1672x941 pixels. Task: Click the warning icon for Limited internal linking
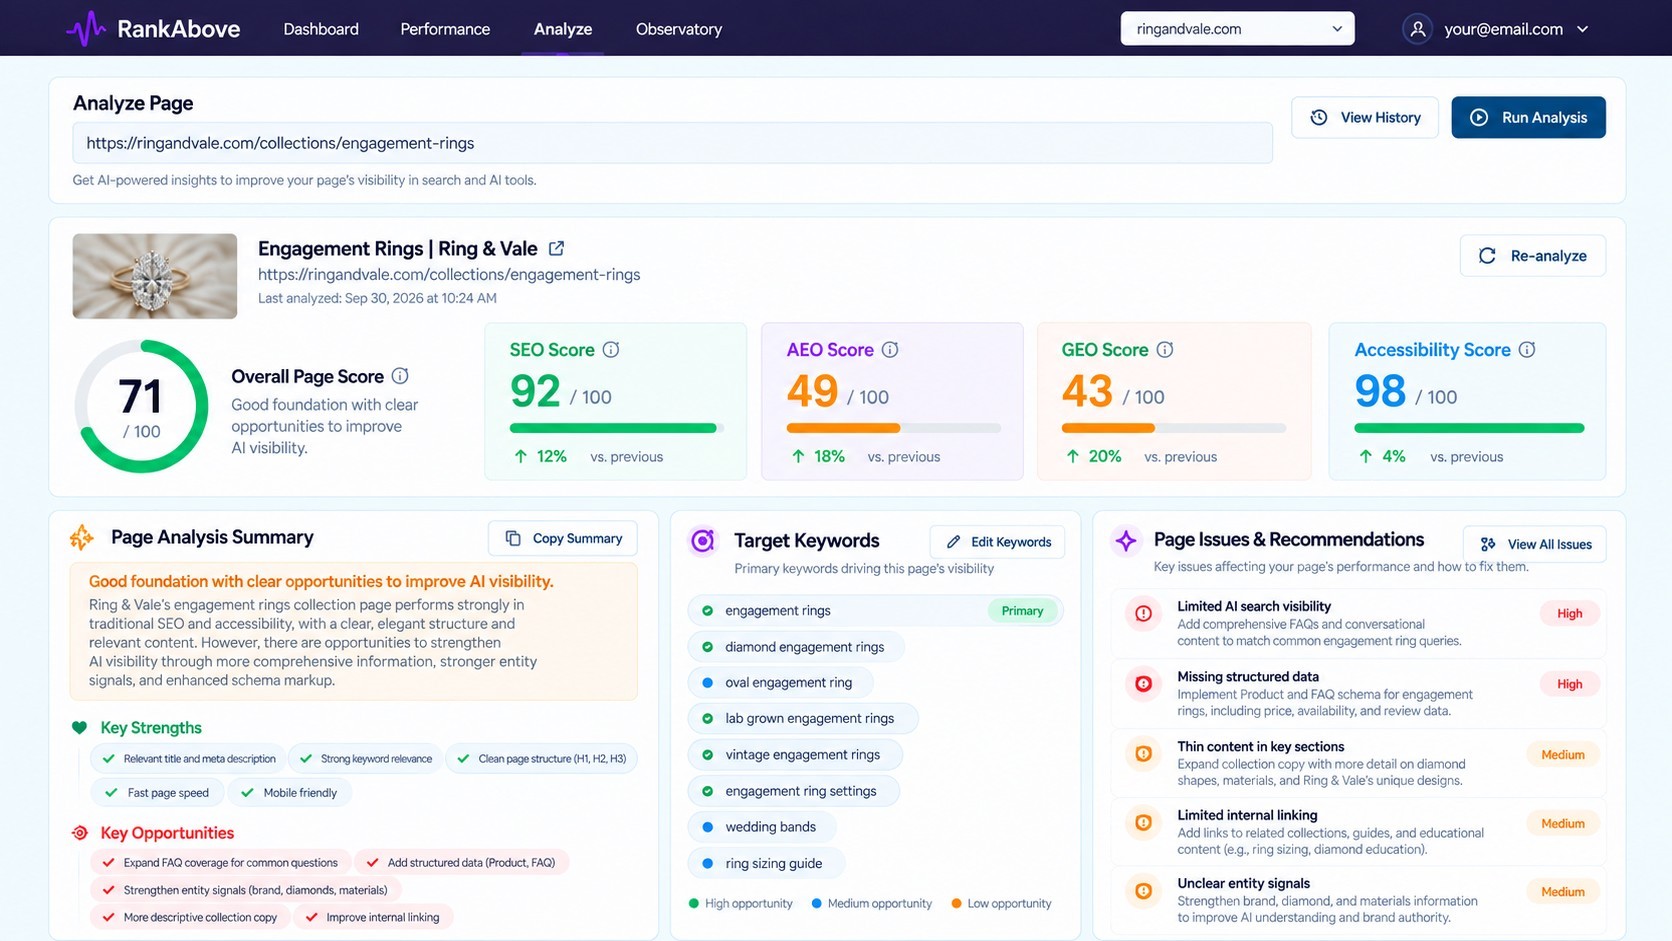(1143, 823)
